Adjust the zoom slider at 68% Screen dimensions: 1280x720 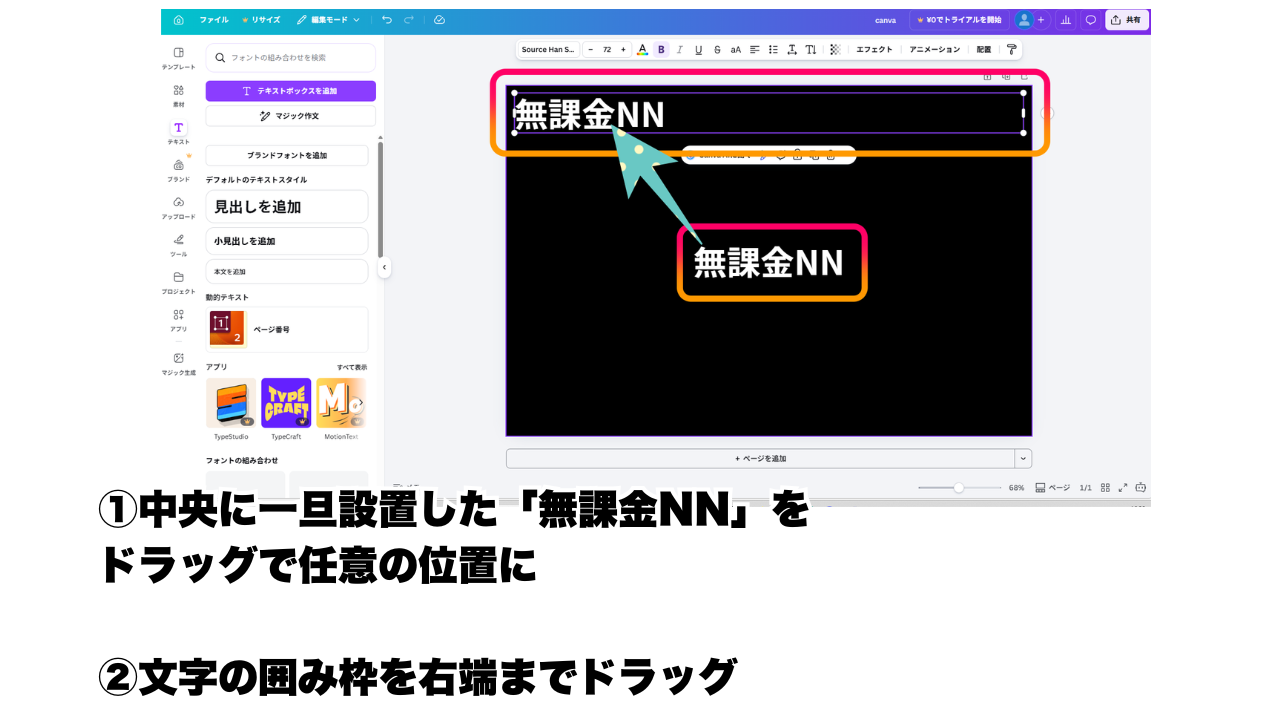959,488
